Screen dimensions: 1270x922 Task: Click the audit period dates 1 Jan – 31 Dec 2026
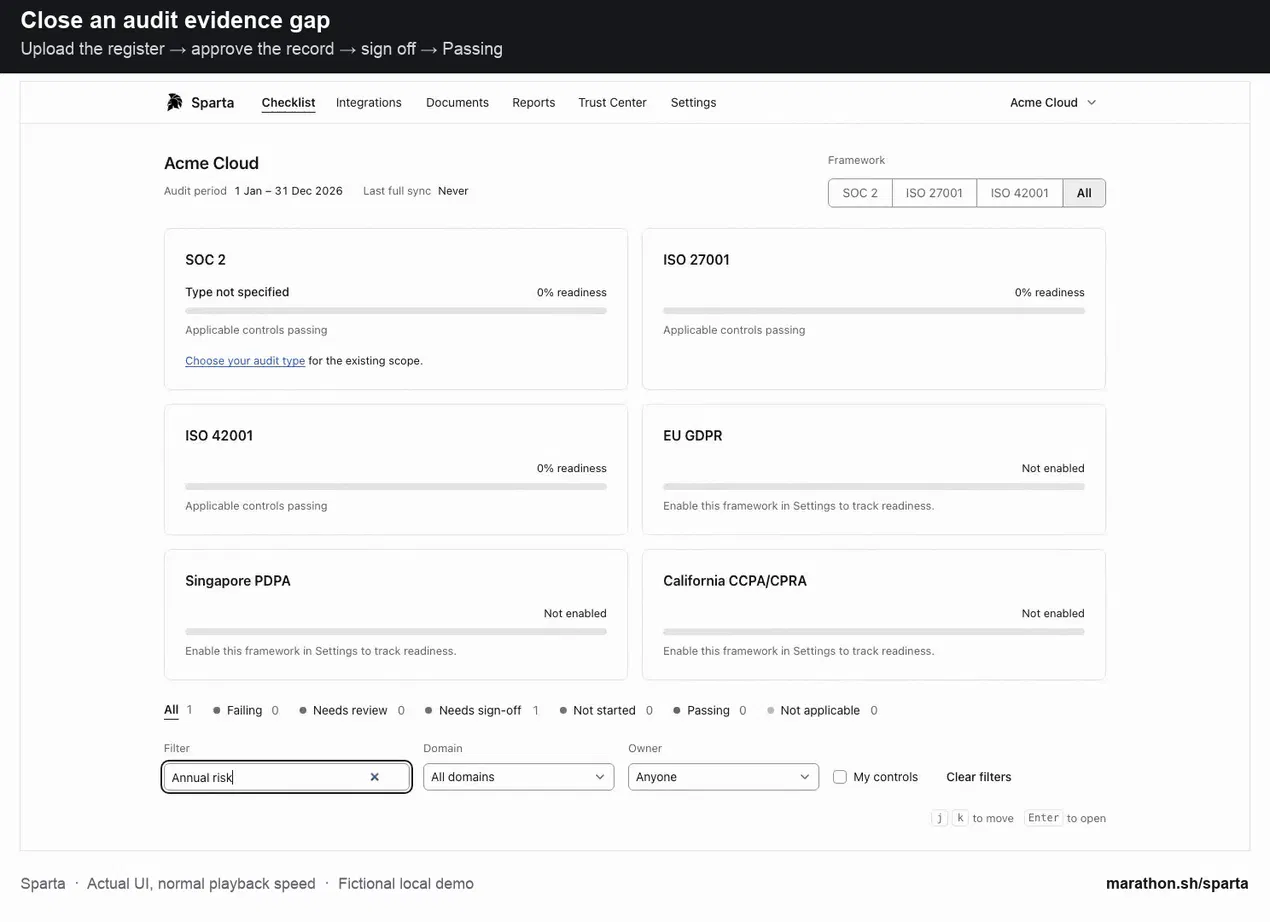pyautogui.click(x=289, y=191)
